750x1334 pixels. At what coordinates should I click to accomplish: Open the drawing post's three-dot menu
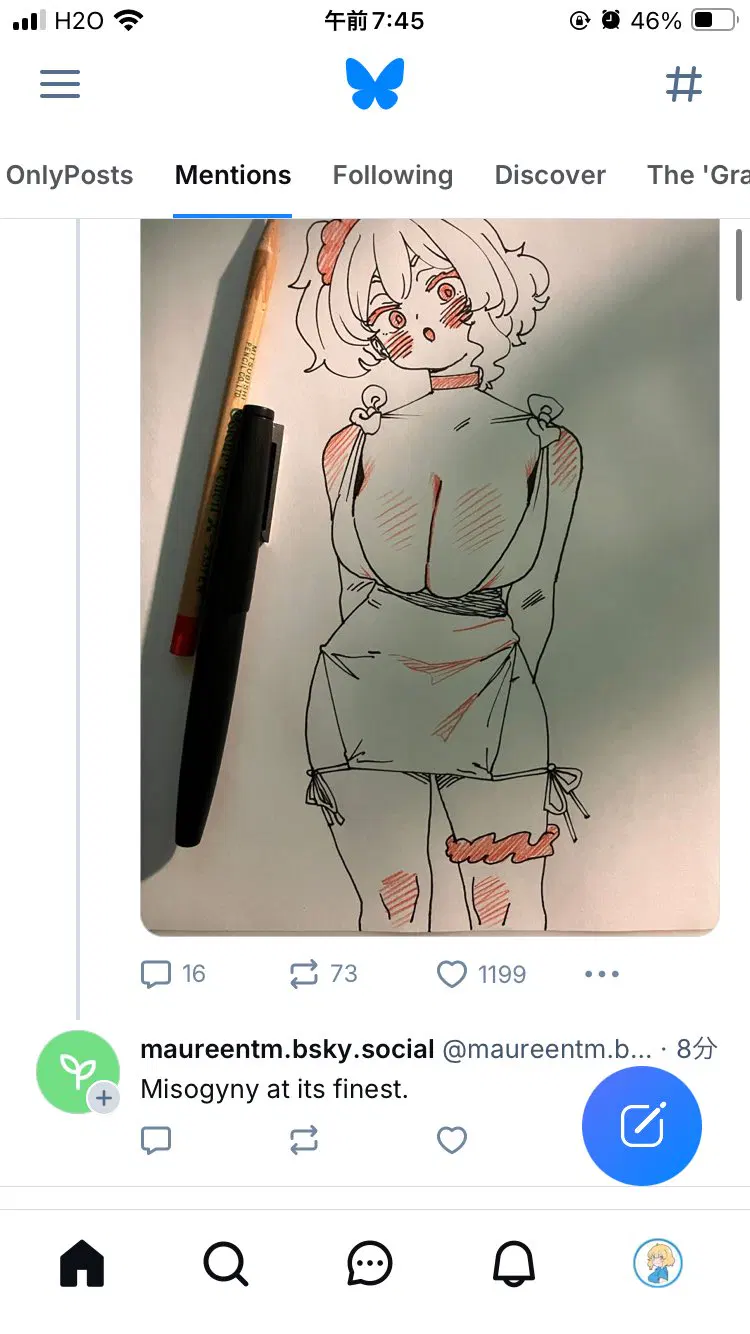pyautogui.click(x=601, y=974)
